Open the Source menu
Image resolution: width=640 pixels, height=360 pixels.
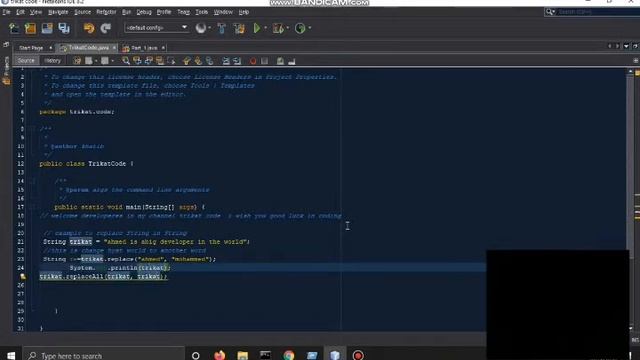point(82,12)
